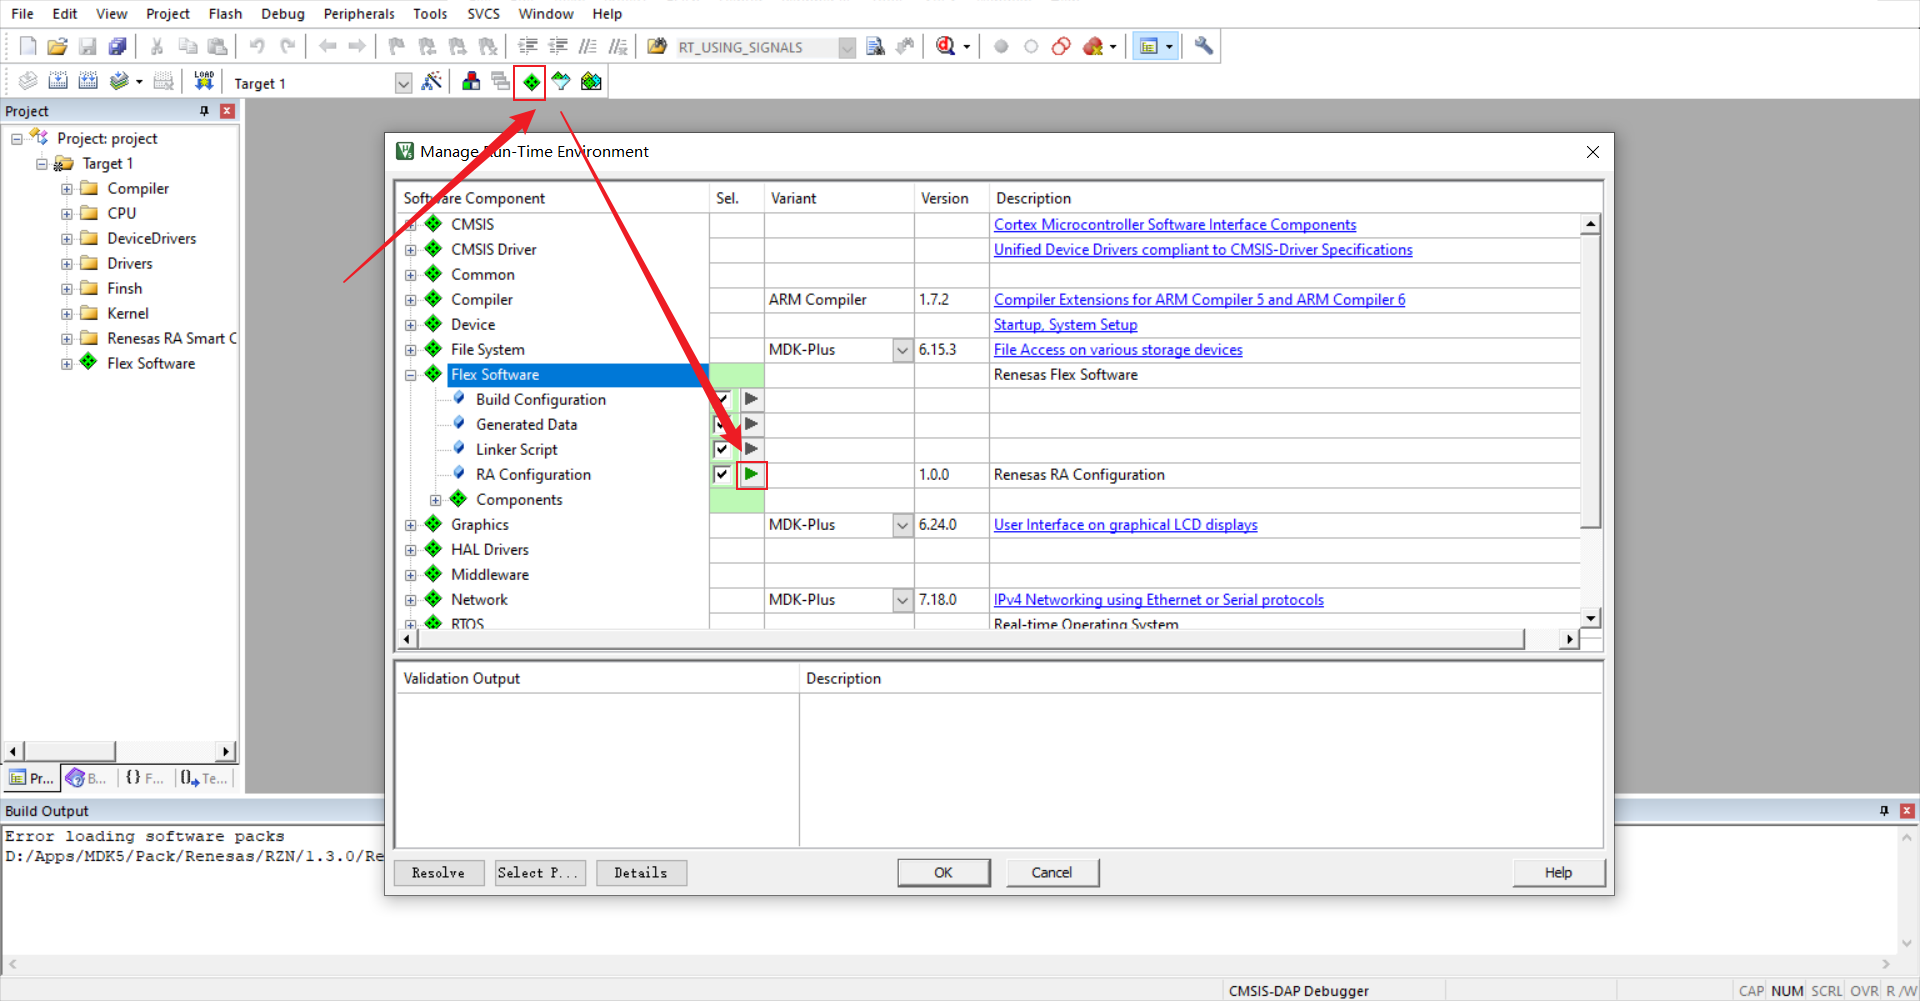Open the Startup, System Setup link
The image size is (1920, 1001).
1065,325
